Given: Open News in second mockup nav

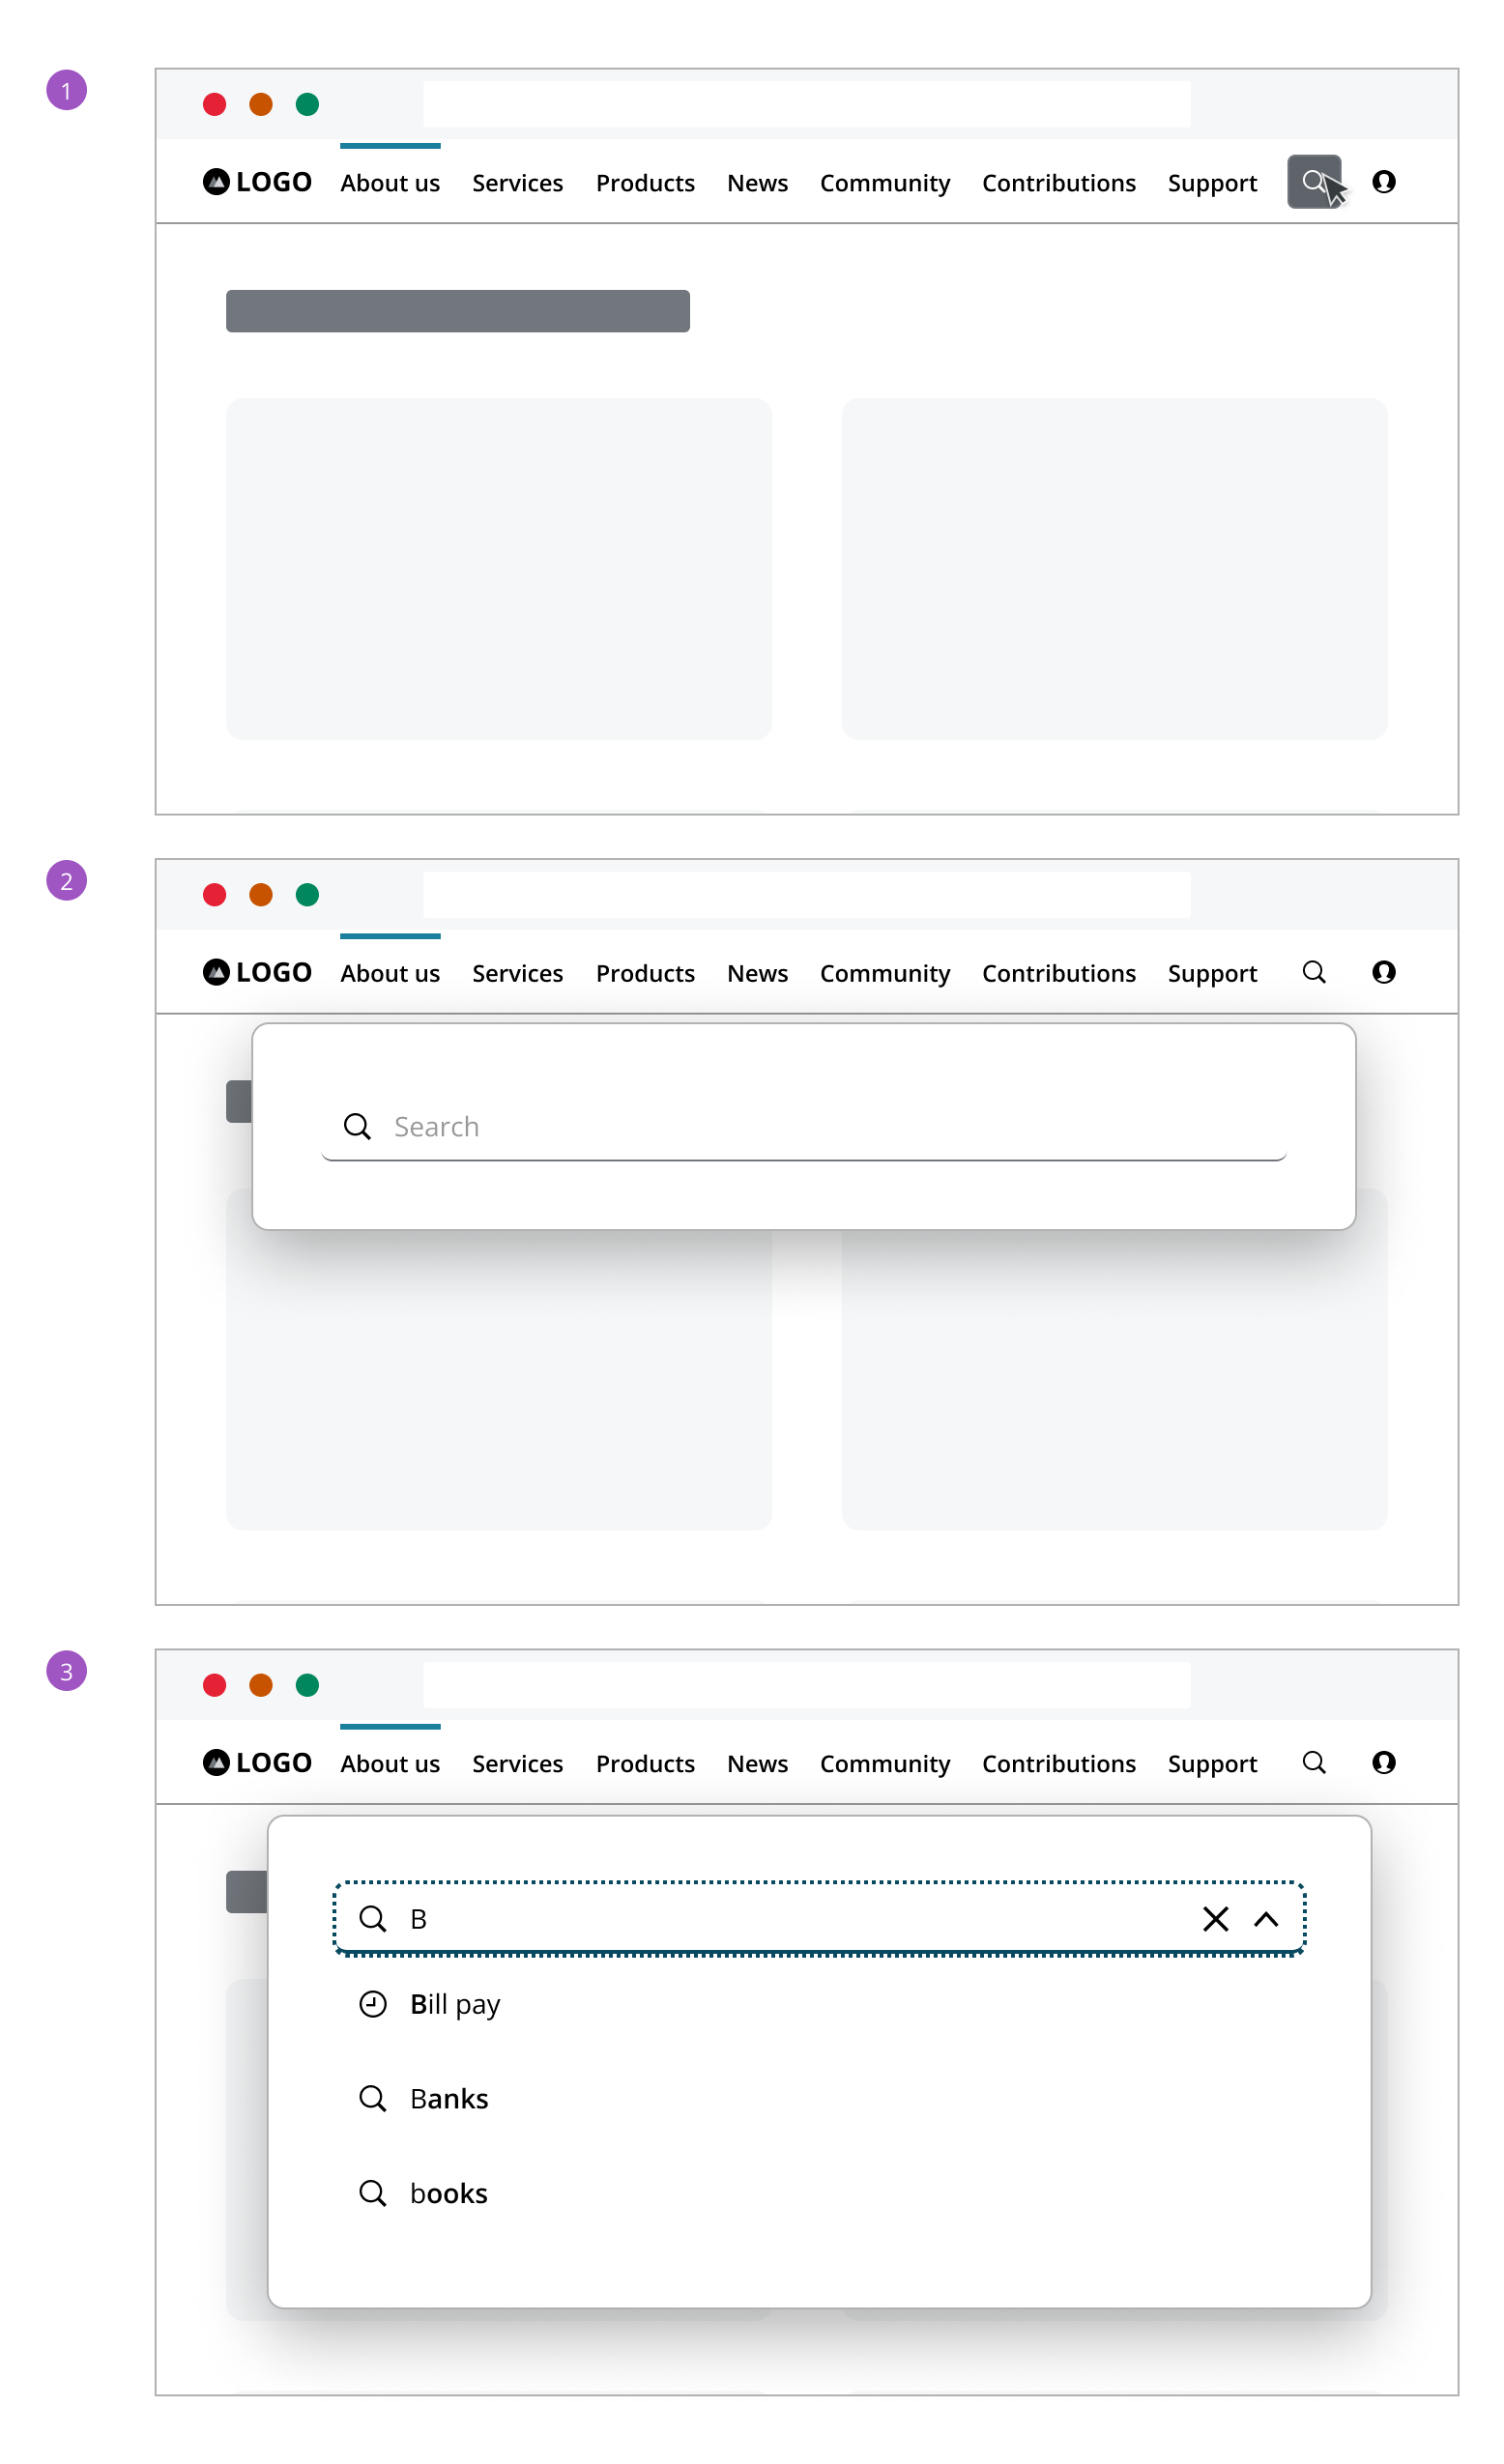Looking at the screenshot, I should point(757,973).
